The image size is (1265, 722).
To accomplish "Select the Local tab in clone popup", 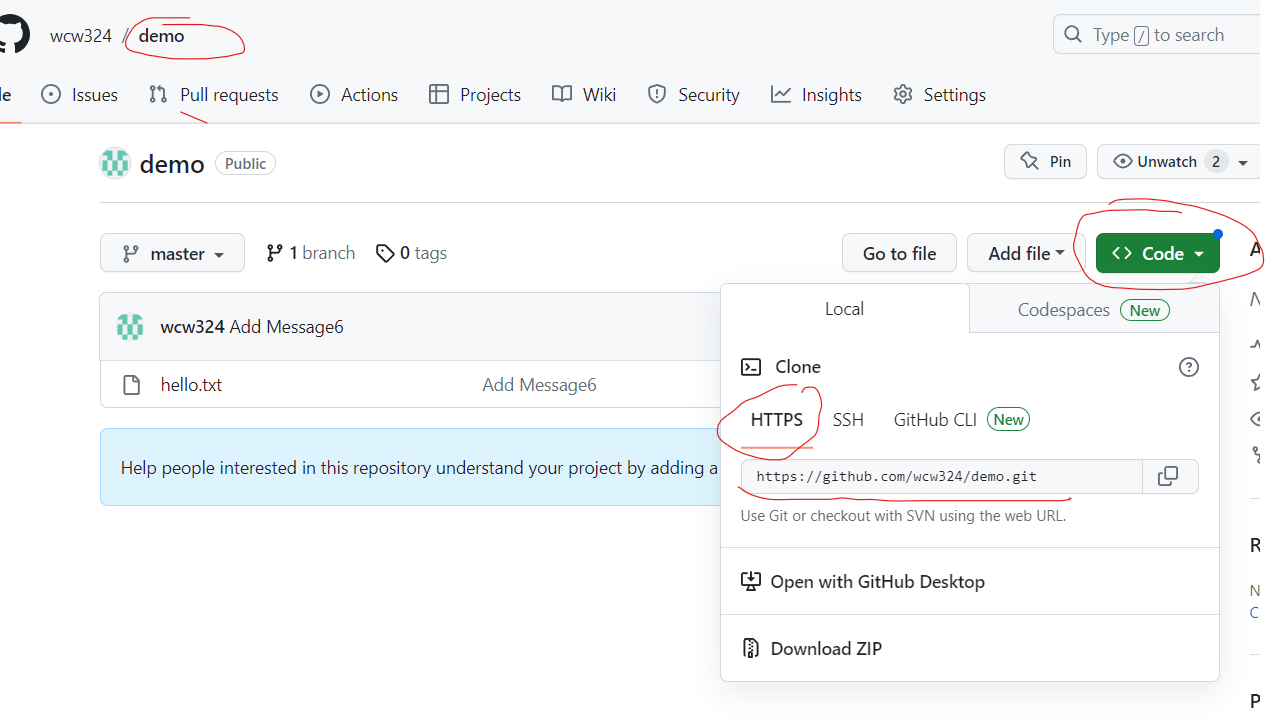I will point(844,309).
